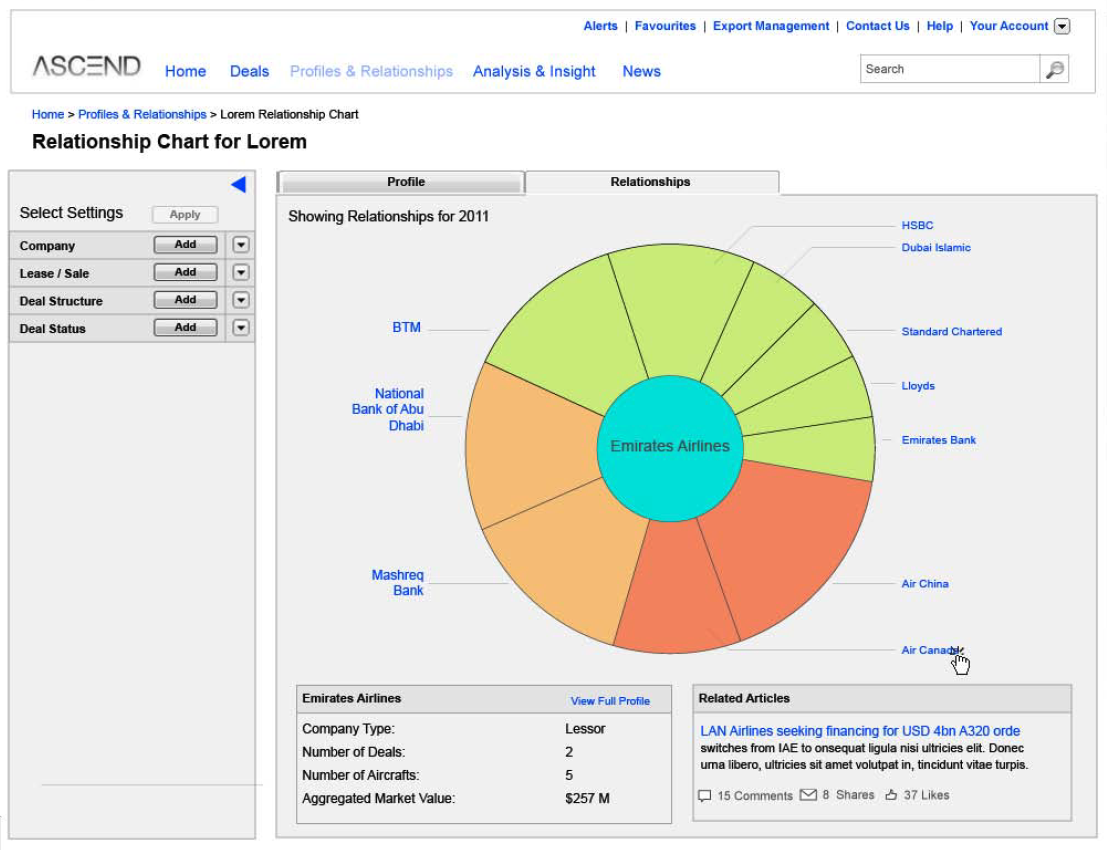Go to Home in breadcrumb
1107x850 pixels.
click(x=47, y=114)
